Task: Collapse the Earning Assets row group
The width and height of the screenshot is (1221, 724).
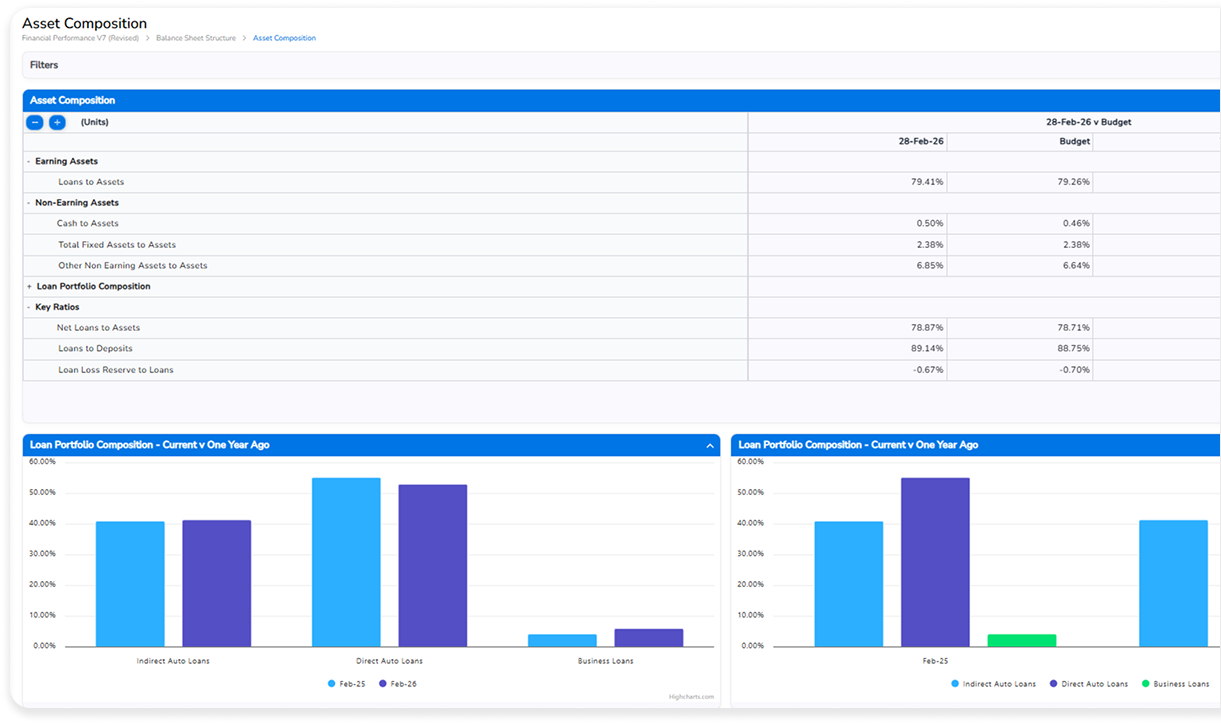Action: 29,161
